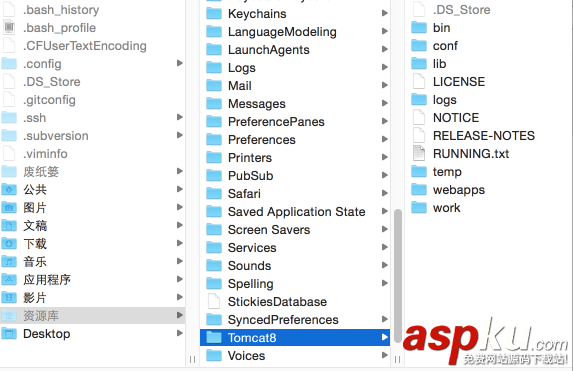573x371 pixels.
Task: Select the conf folder icon
Action: (x=419, y=46)
